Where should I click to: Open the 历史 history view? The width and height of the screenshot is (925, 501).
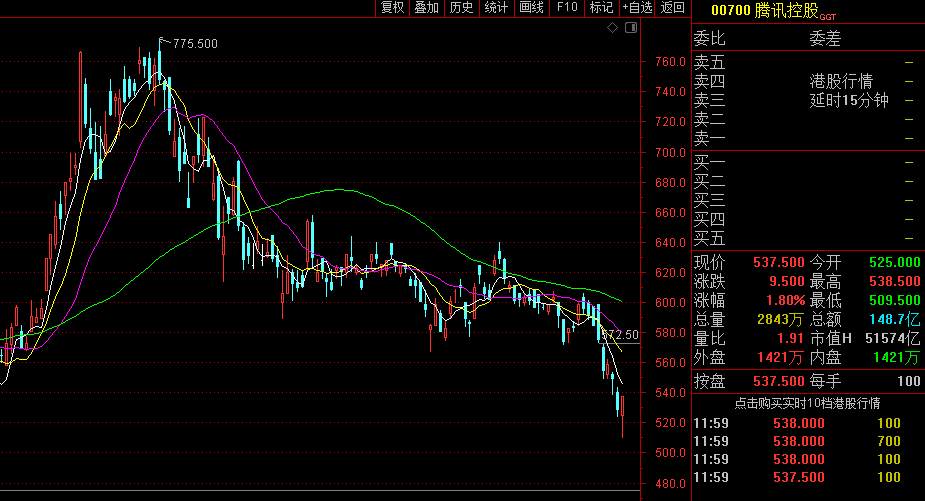[461, 8]
